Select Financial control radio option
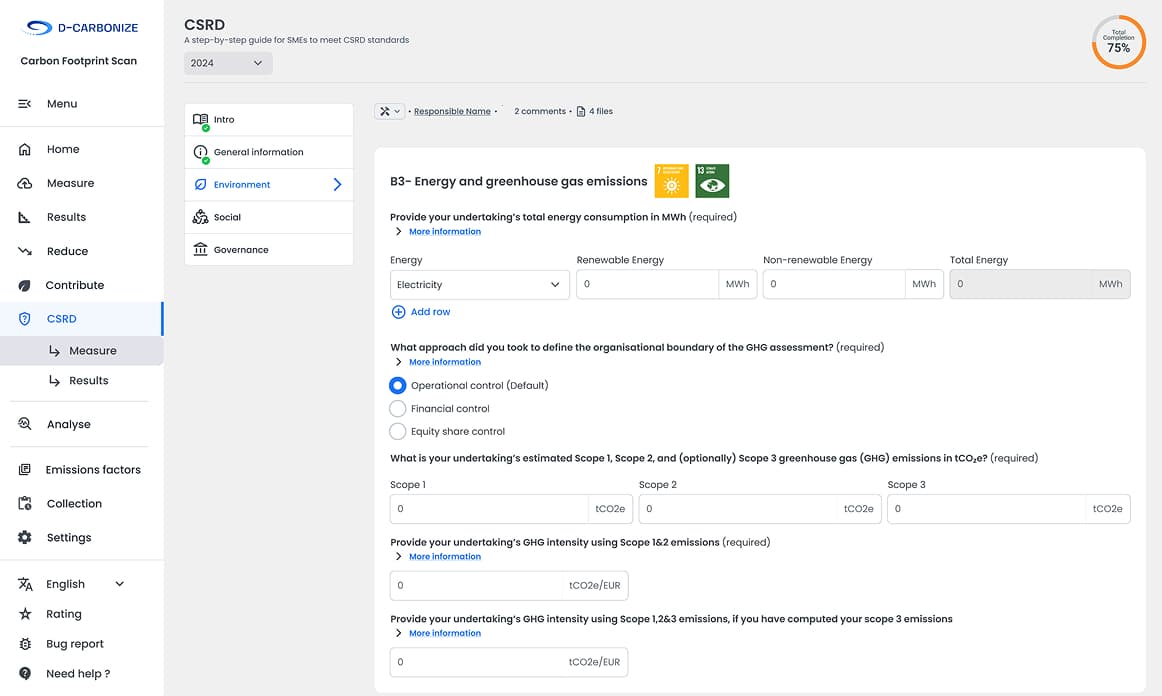The width and height of the screenshot is (1162, 696). (x=398, y=408)
